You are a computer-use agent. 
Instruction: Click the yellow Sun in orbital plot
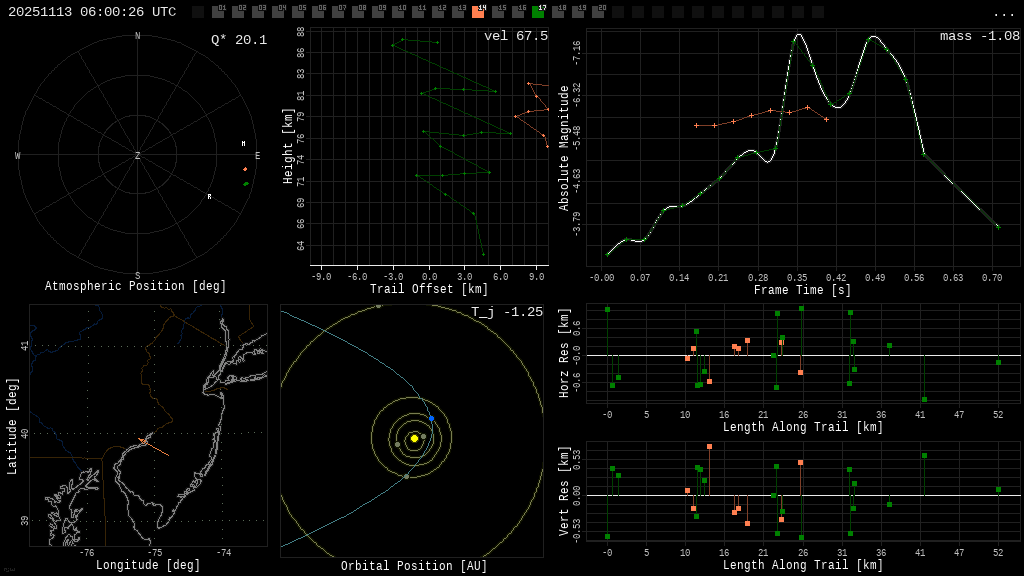coord(414,439)
